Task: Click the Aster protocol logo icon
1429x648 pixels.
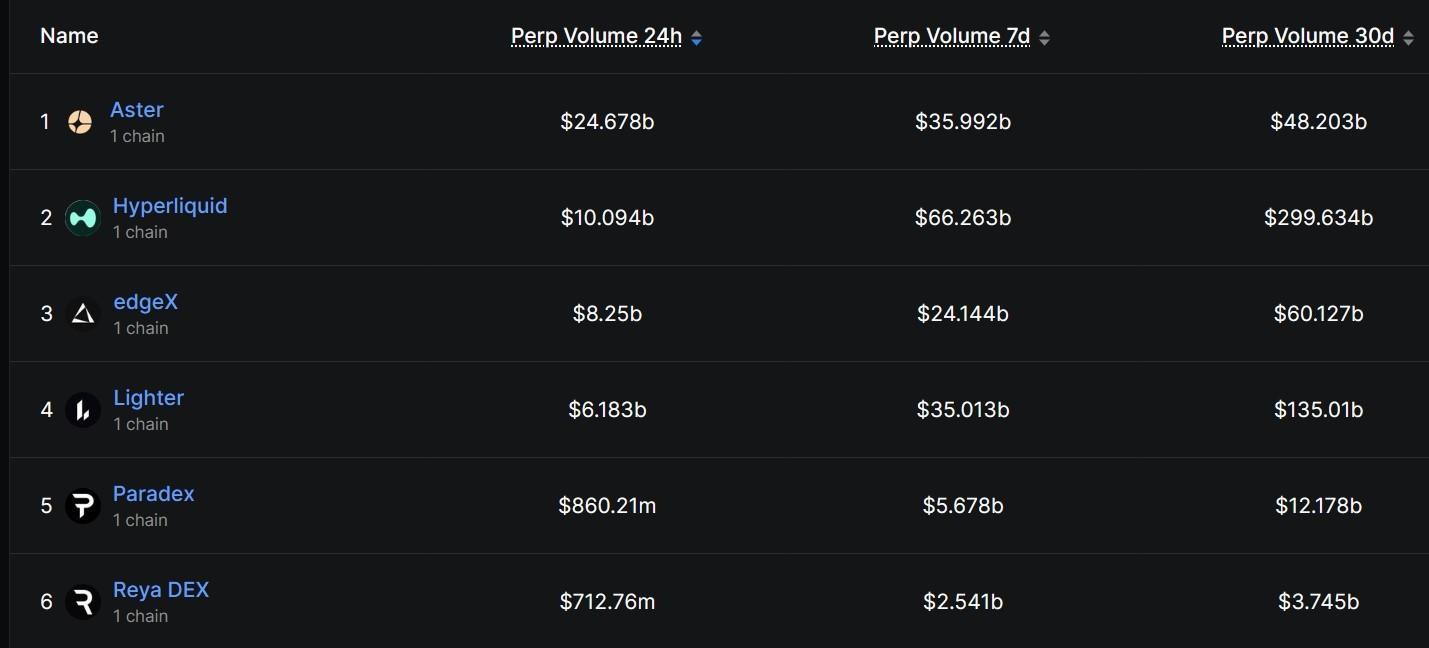Action: tap(80, 122)
